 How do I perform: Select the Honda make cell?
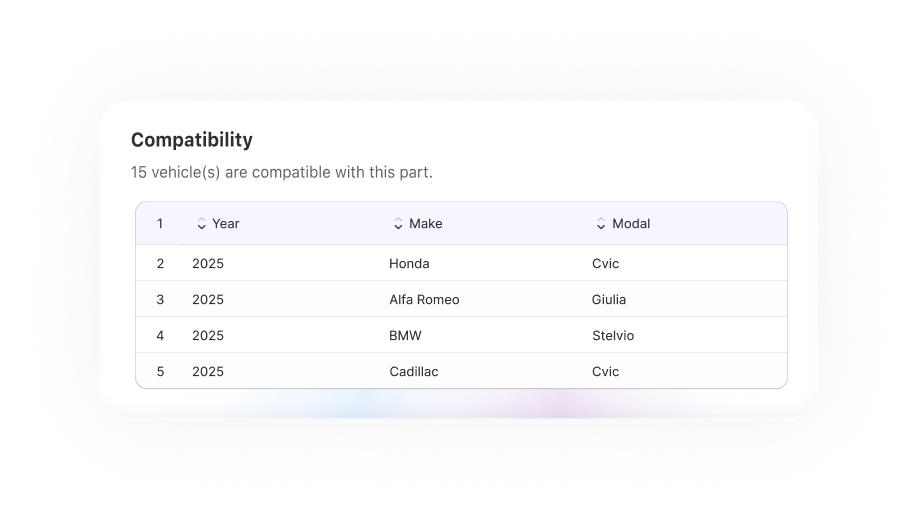coord(409,264)
